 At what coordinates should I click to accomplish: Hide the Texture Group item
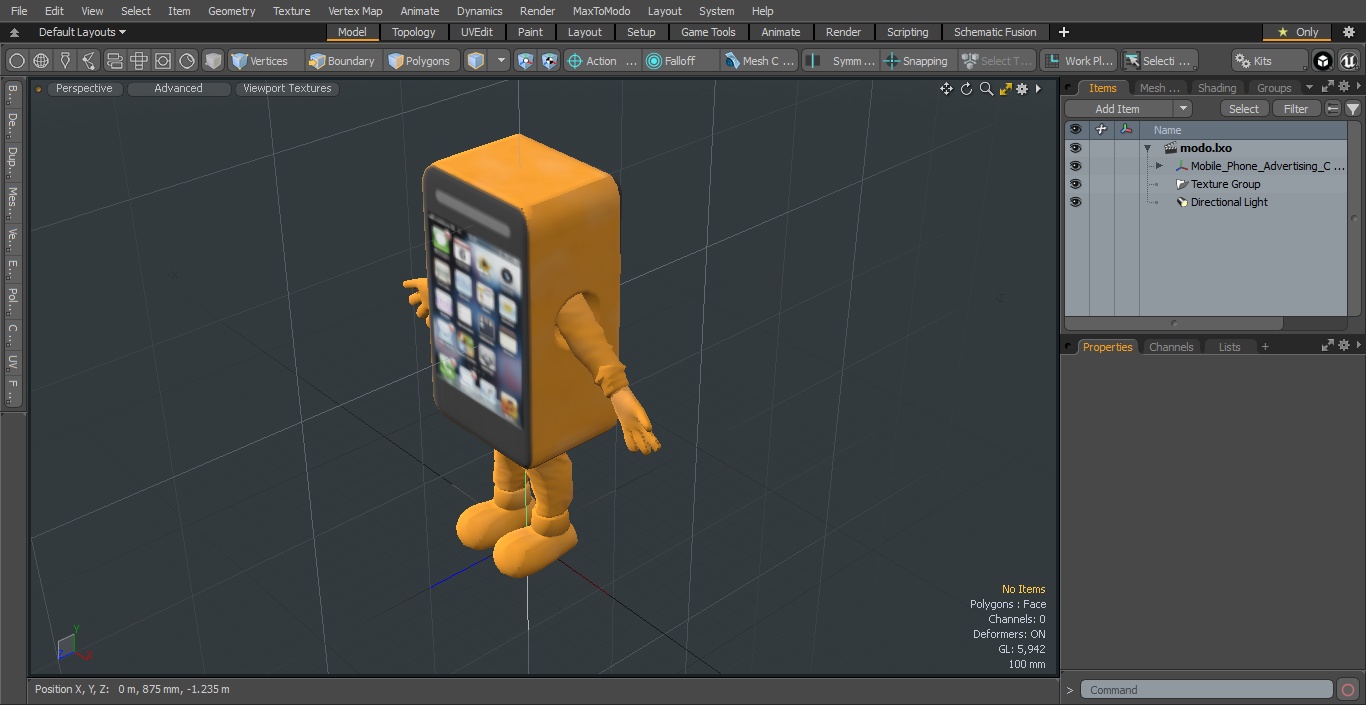tap(1075, 184)
